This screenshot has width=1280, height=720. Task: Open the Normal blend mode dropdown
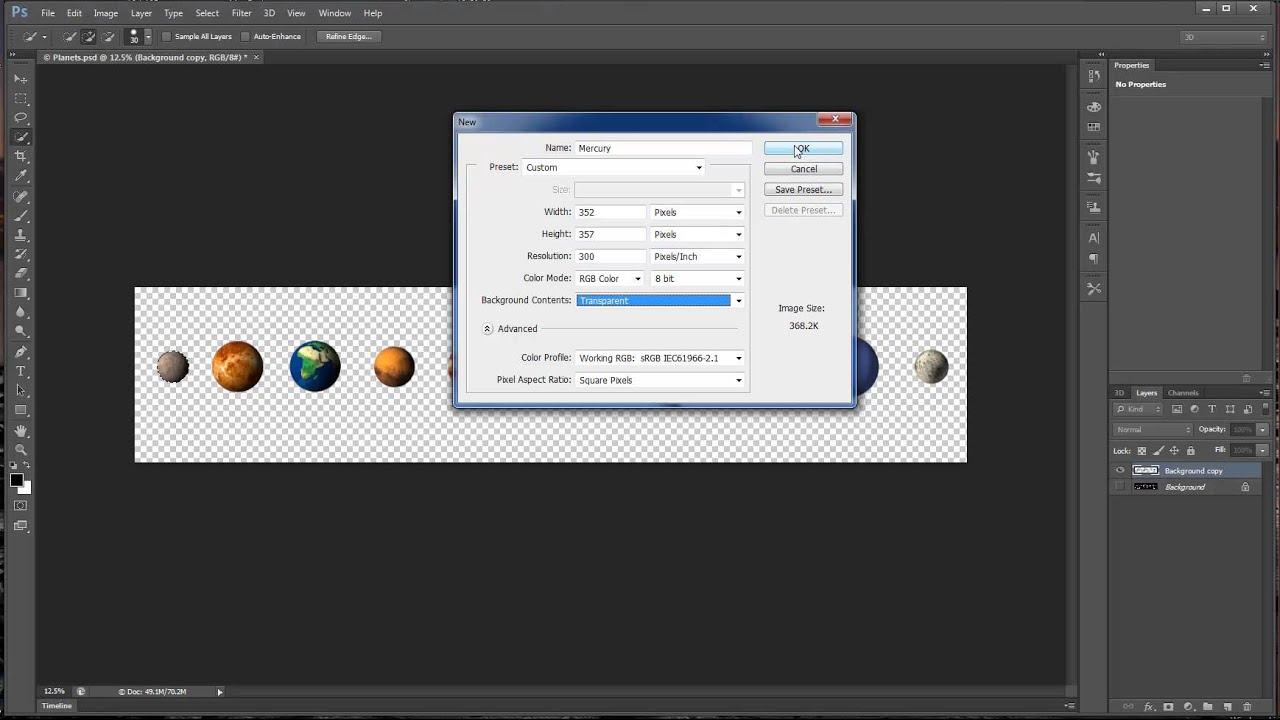tap(1153, 430)
